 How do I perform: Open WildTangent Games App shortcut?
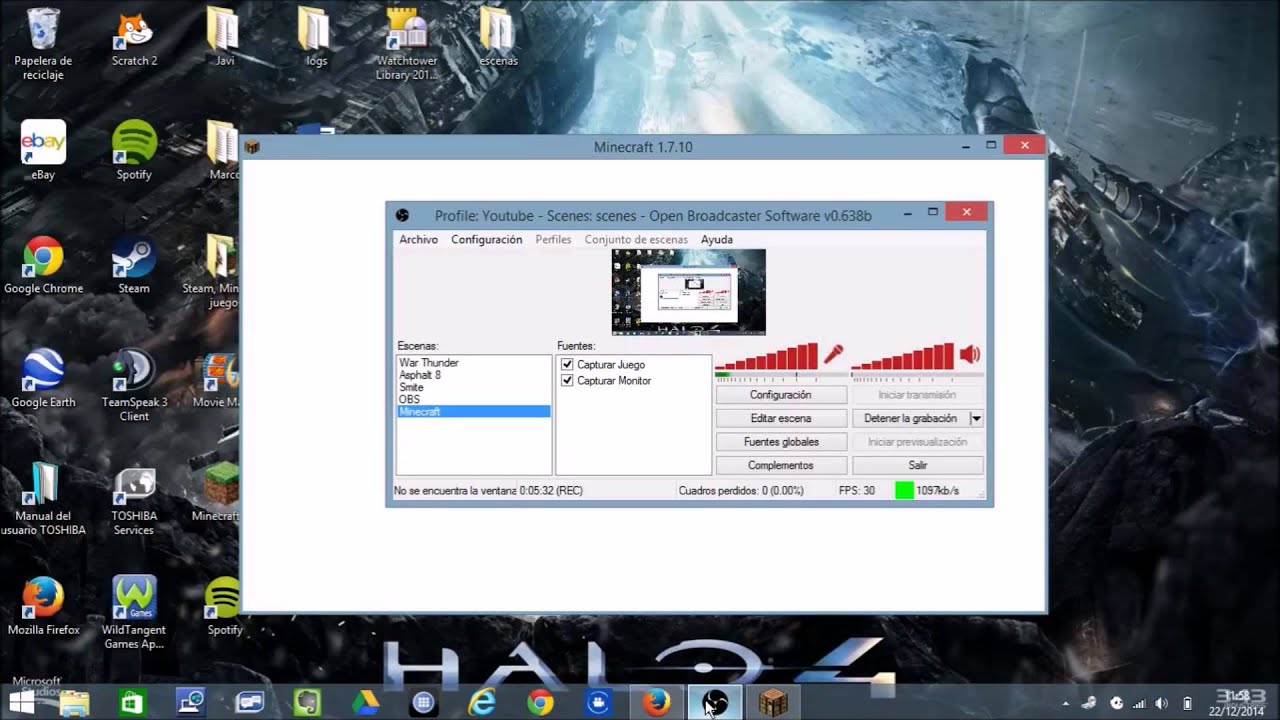134,613
